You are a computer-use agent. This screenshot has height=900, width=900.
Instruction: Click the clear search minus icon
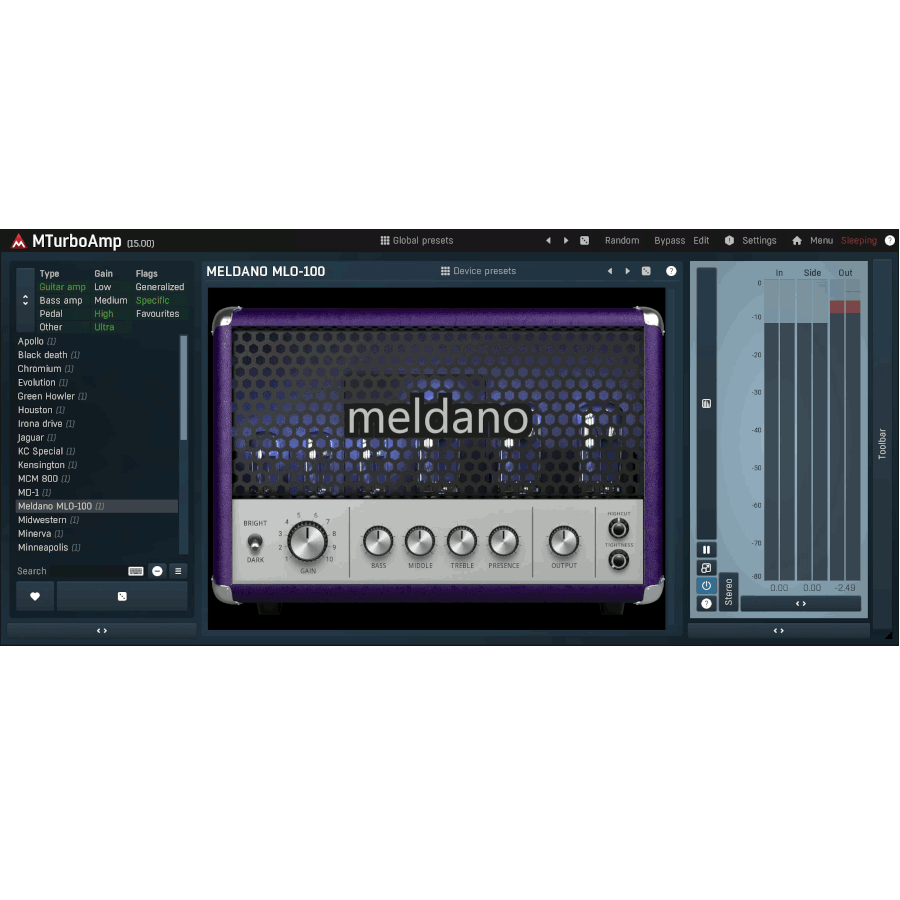pyautogui.click(x=157, y=571)
